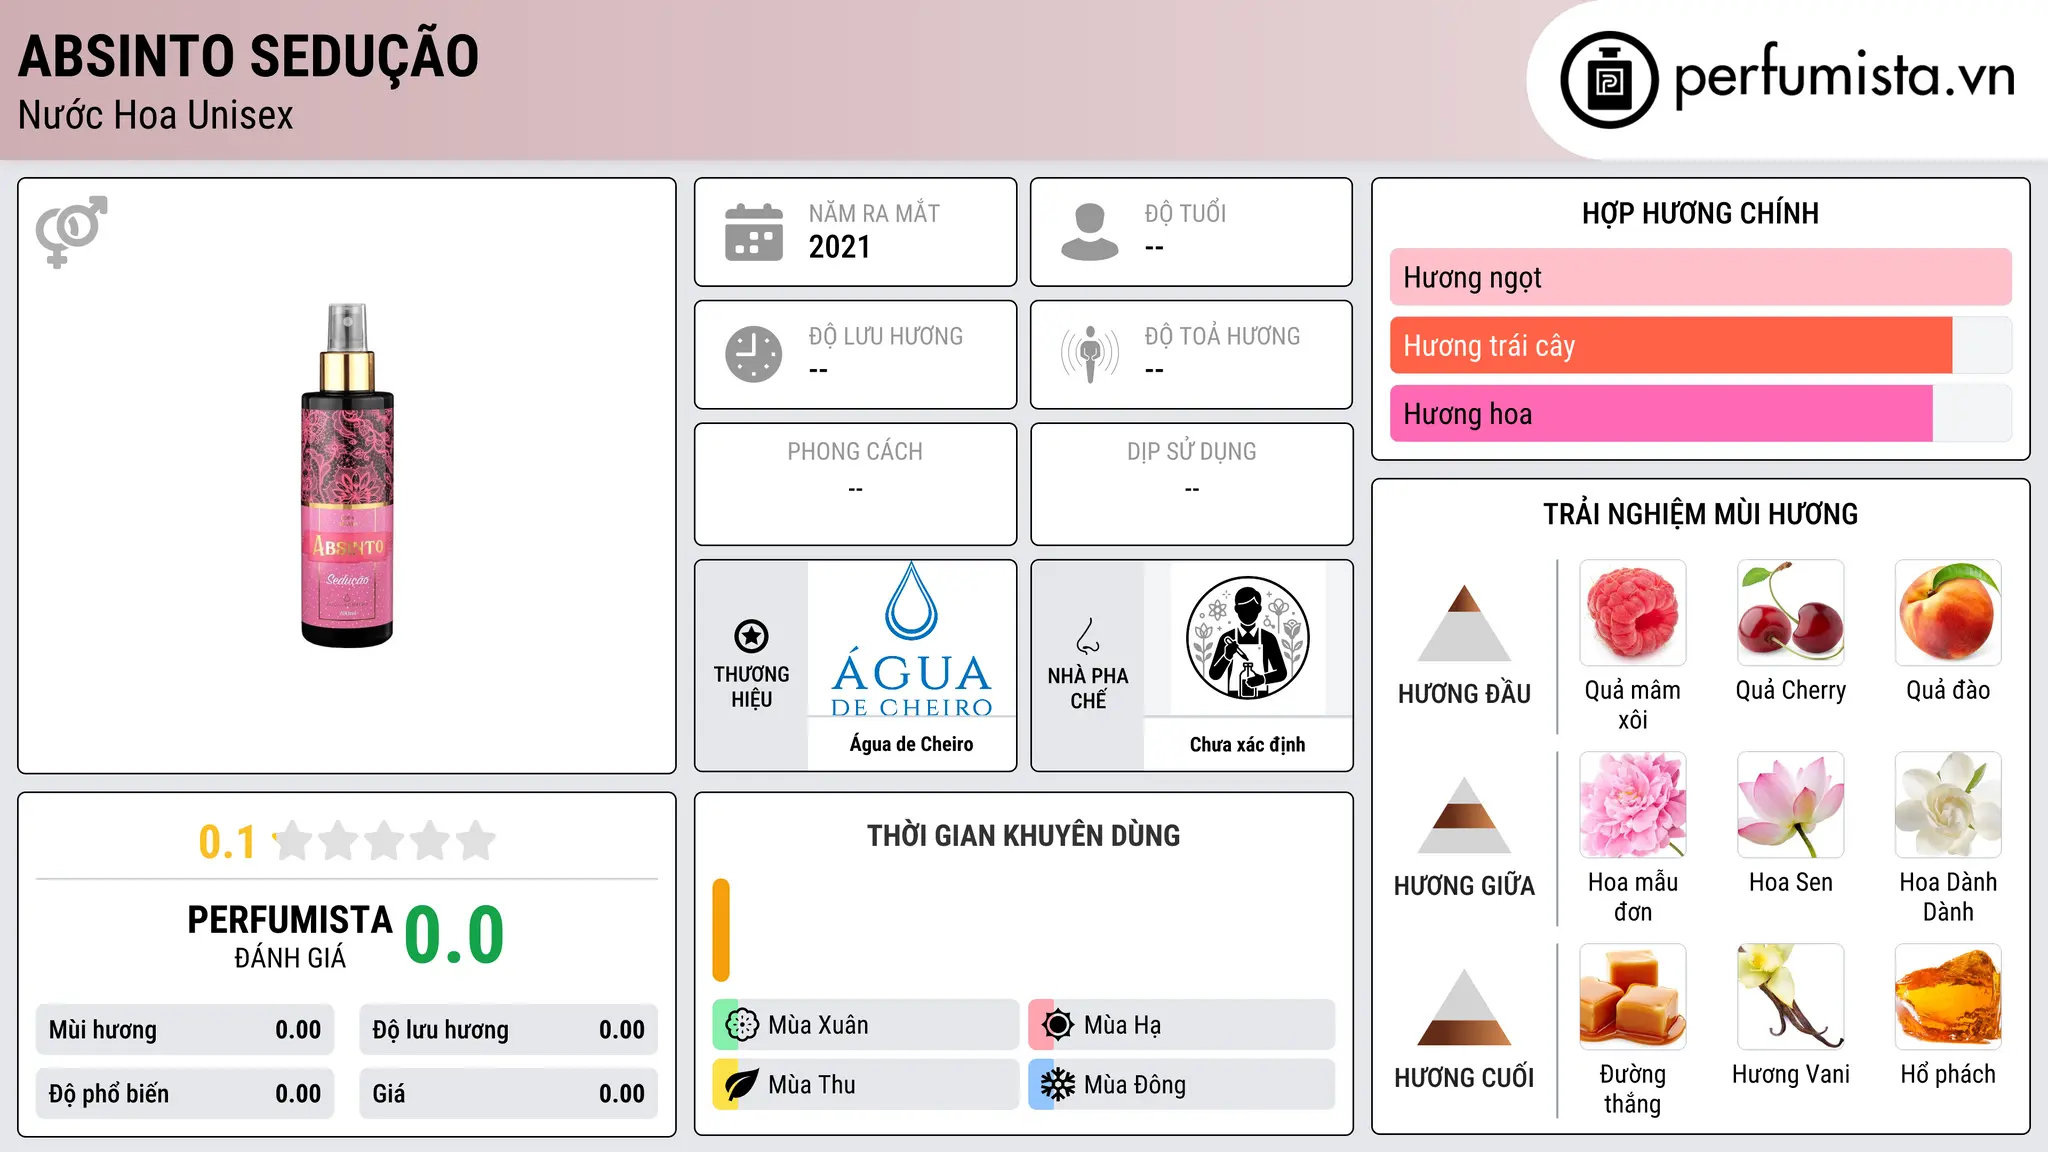The width and height of the screenshot is (2048, 1152).
Task: Click the Độ phổ biến 0.00 score row
Action: coord(185,1094)
